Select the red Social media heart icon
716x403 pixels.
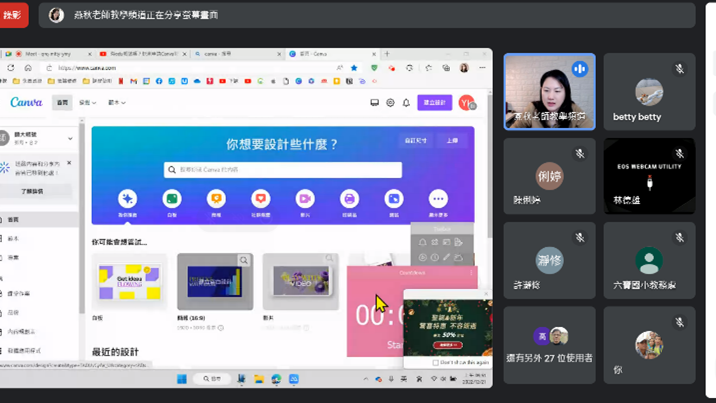(x=261, y=199)
